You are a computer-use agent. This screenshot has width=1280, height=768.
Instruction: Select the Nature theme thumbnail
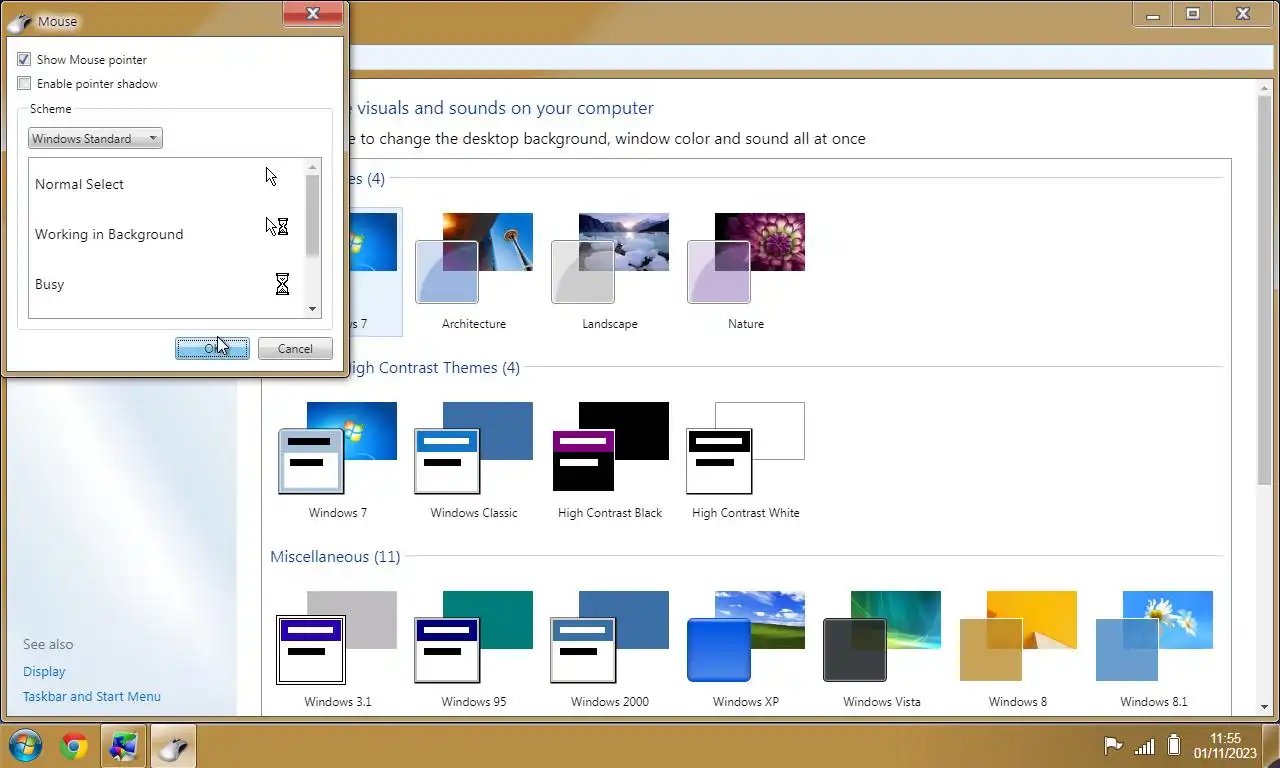click(746, 258)
